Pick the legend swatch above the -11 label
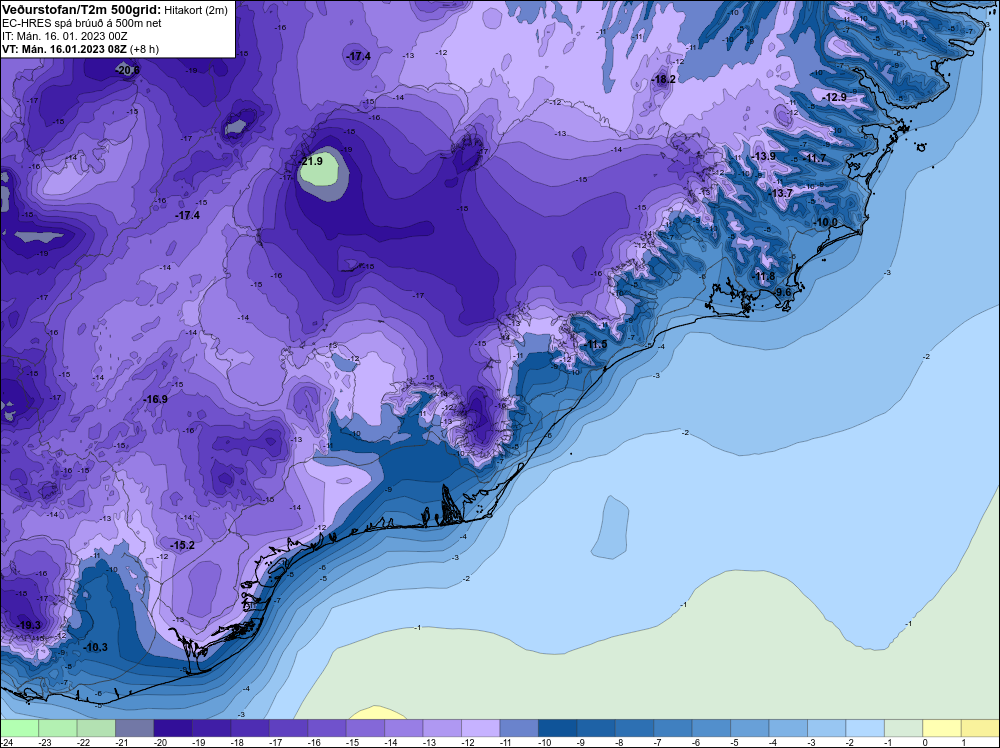Viewport: 1000px width, 748px height. click(519, 728)
